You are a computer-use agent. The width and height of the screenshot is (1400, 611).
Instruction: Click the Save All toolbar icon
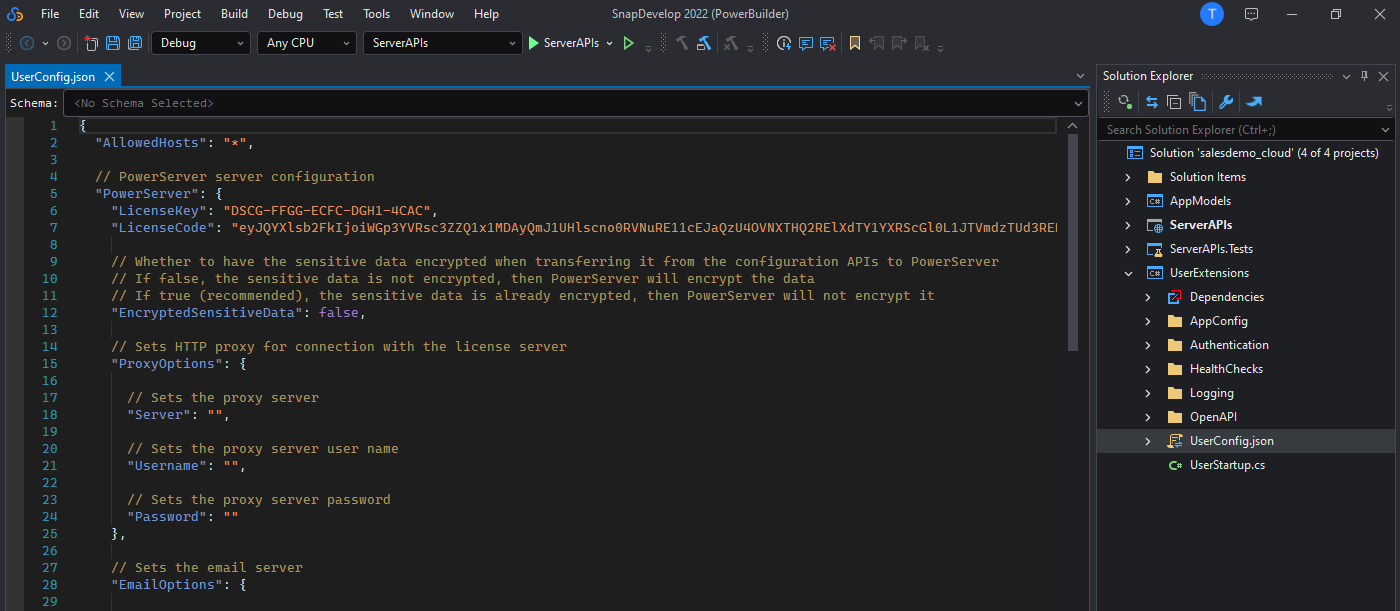tap(134, 43)
